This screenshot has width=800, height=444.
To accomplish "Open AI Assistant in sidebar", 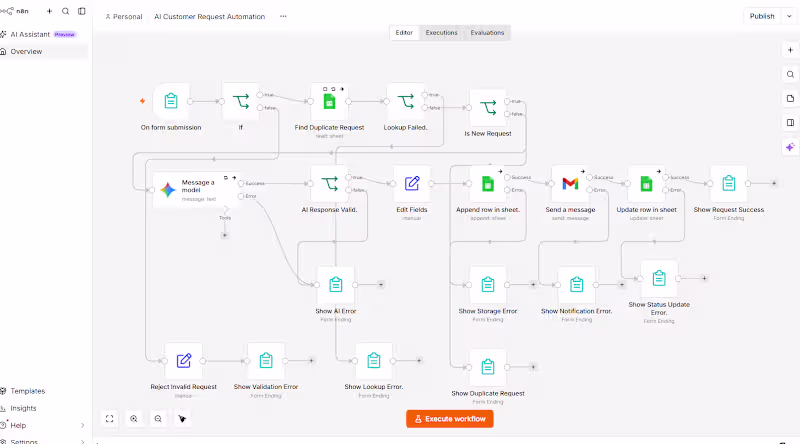I will 43,34.
